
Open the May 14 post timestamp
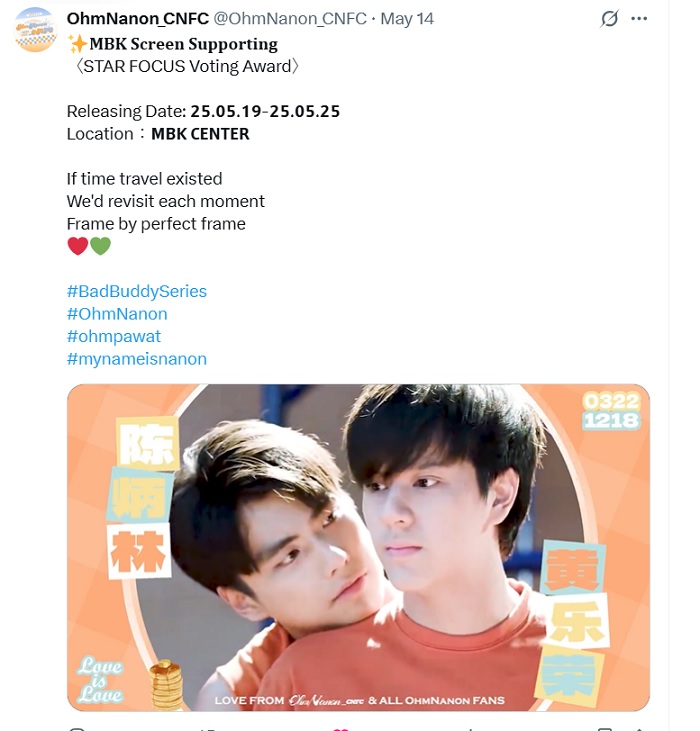[x=407, y=19]
